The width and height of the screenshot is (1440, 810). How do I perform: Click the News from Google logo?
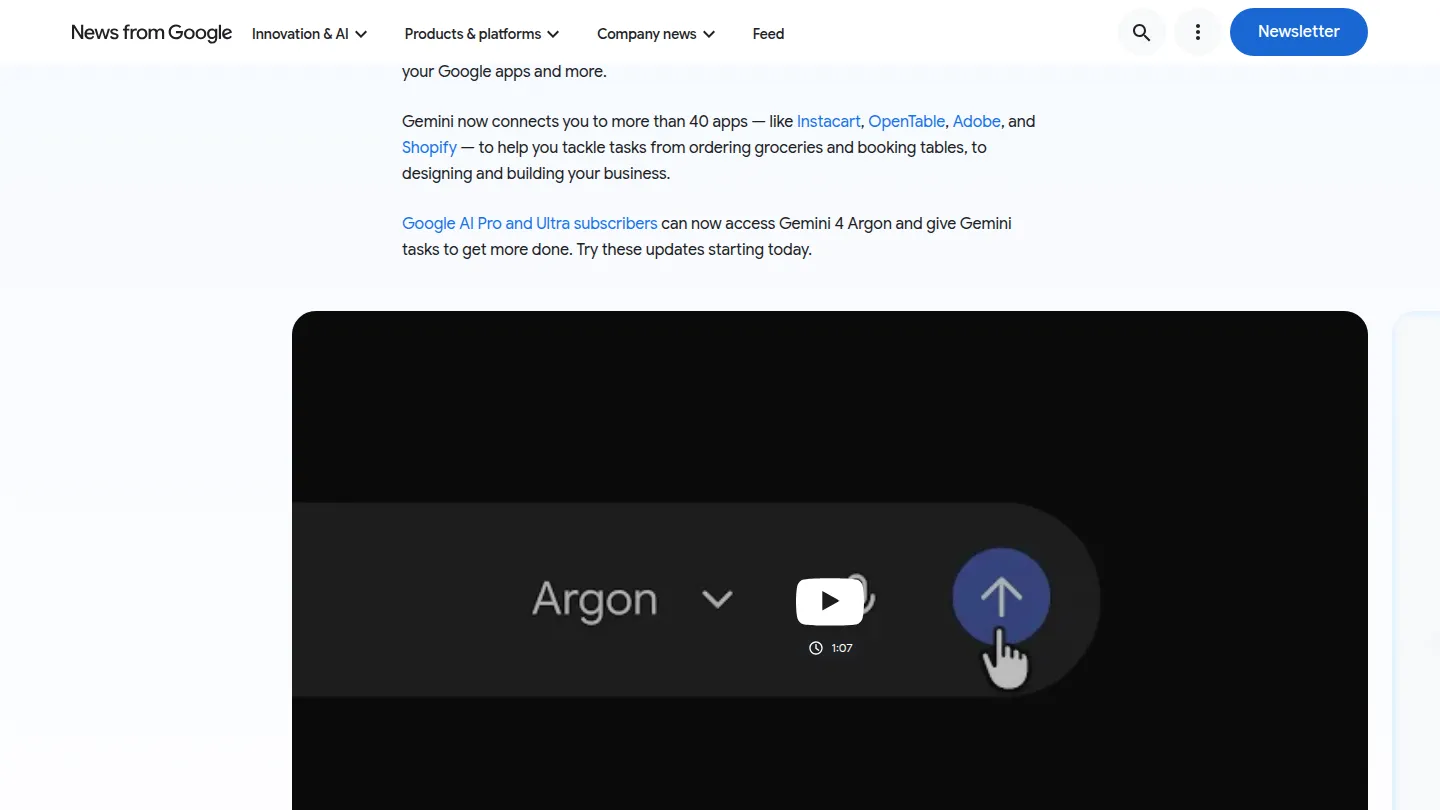tap(151, 33)
